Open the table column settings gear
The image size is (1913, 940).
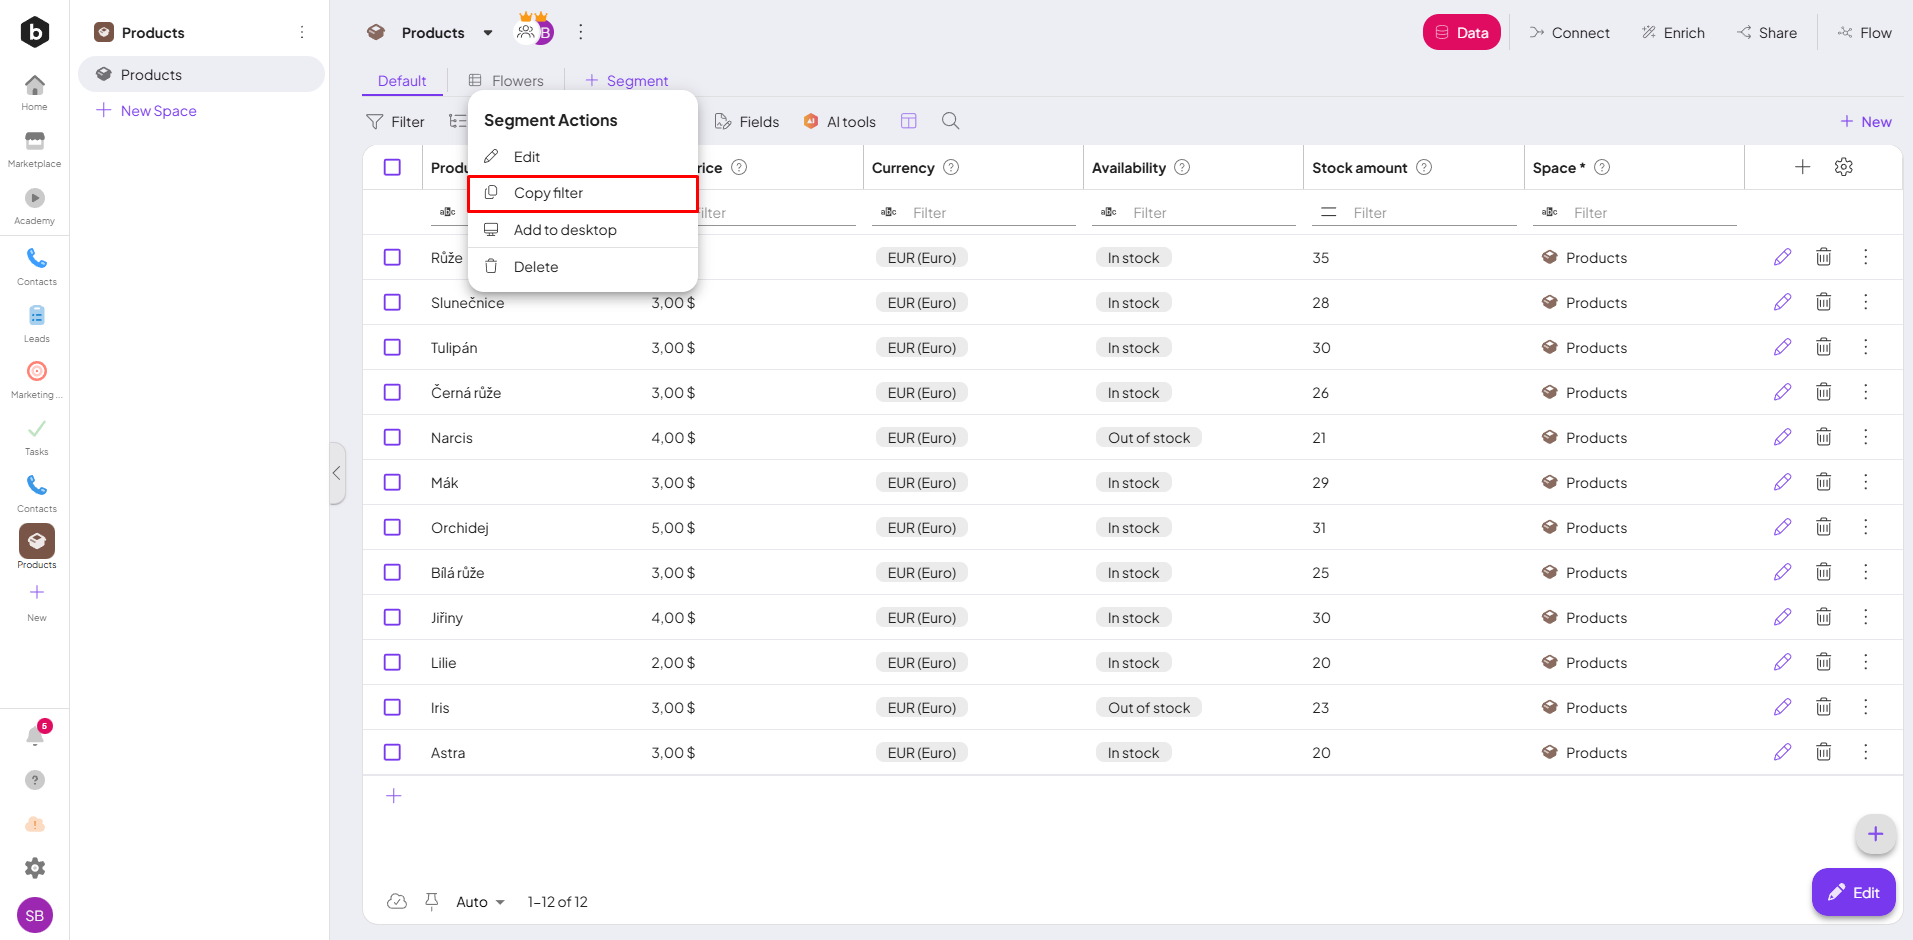pyautogui.click(x=1843, y=167)
